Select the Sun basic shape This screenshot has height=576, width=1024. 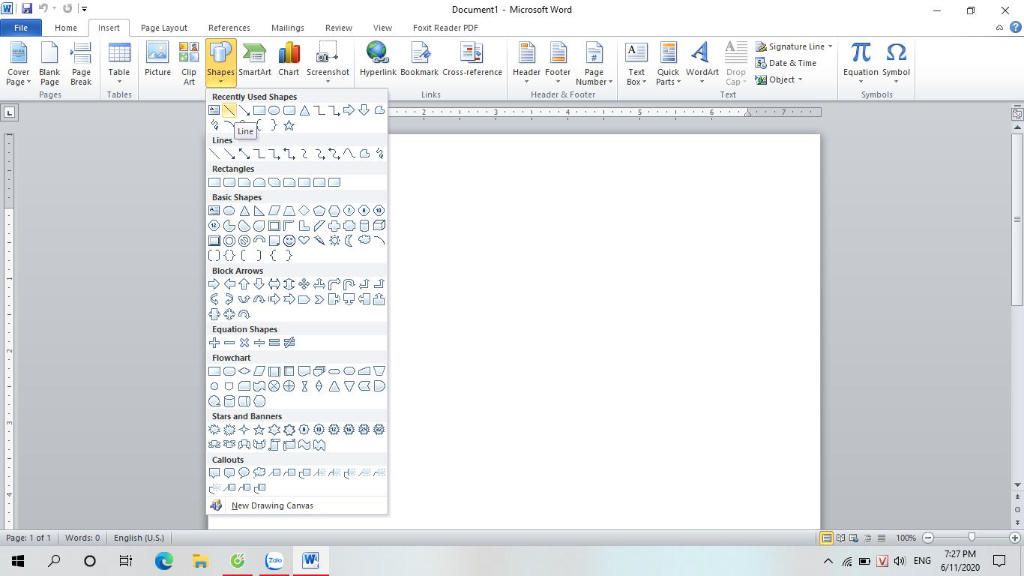coord(334,241)
